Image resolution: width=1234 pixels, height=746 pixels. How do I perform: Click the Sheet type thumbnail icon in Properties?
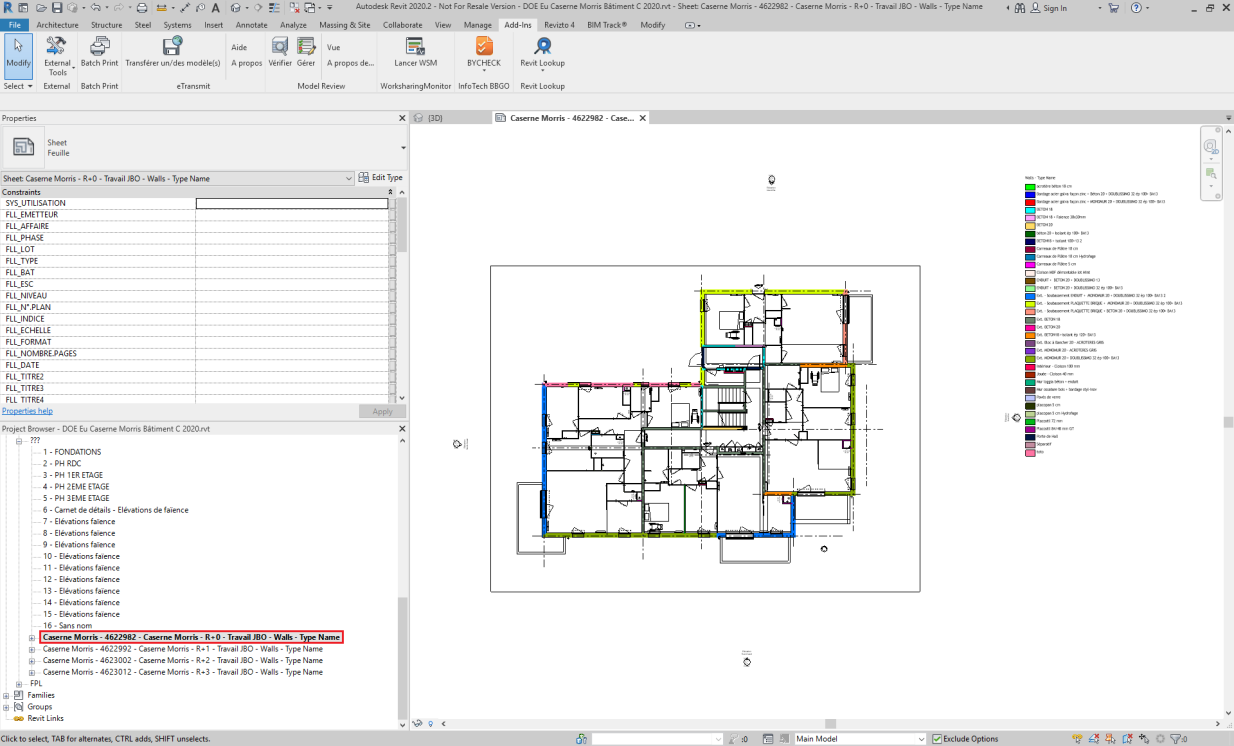[24, 147]
